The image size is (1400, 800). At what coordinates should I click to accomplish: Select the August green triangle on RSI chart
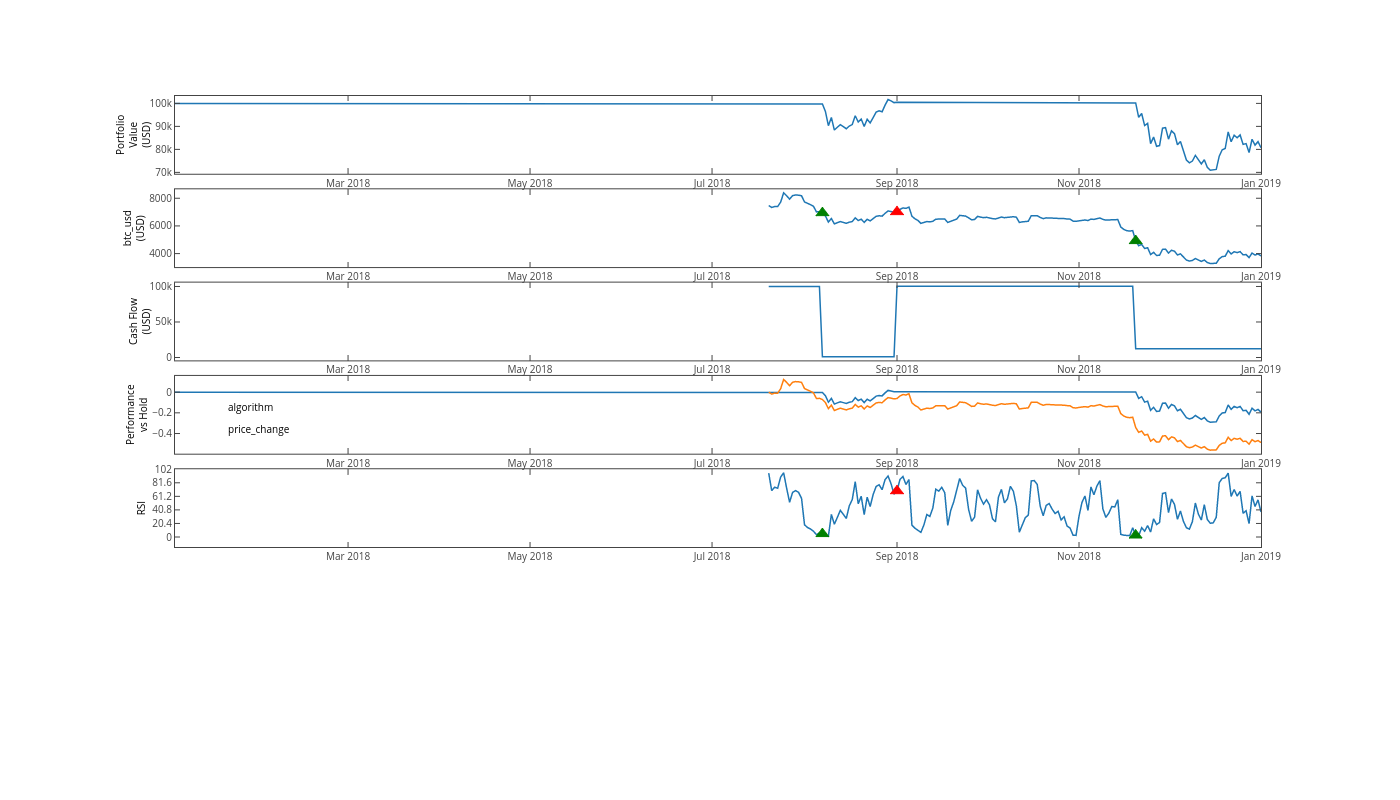click(x=822, y=533)
